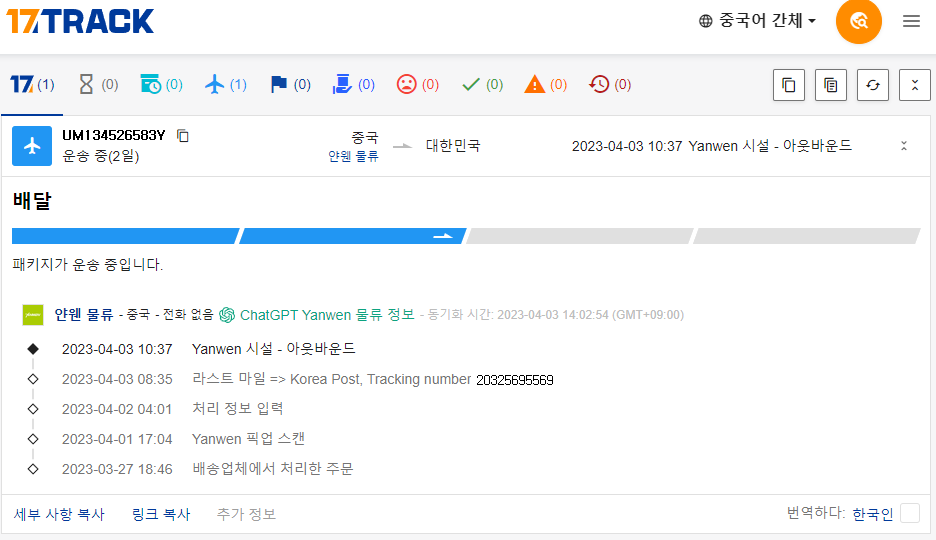Click destination country 대한민국
The height and width of the screenshot is (540, 936).
[452, 146]
